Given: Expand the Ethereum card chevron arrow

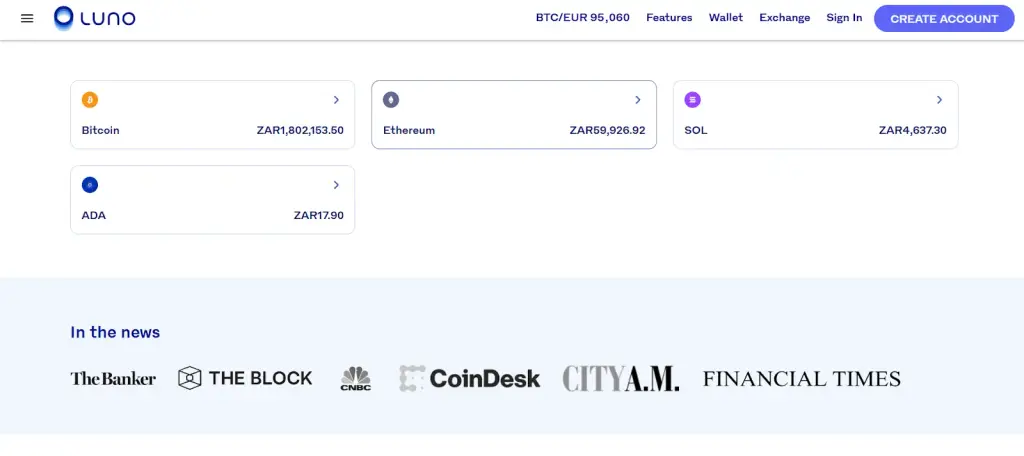Looking at the screenshot, I should [638, 100].
